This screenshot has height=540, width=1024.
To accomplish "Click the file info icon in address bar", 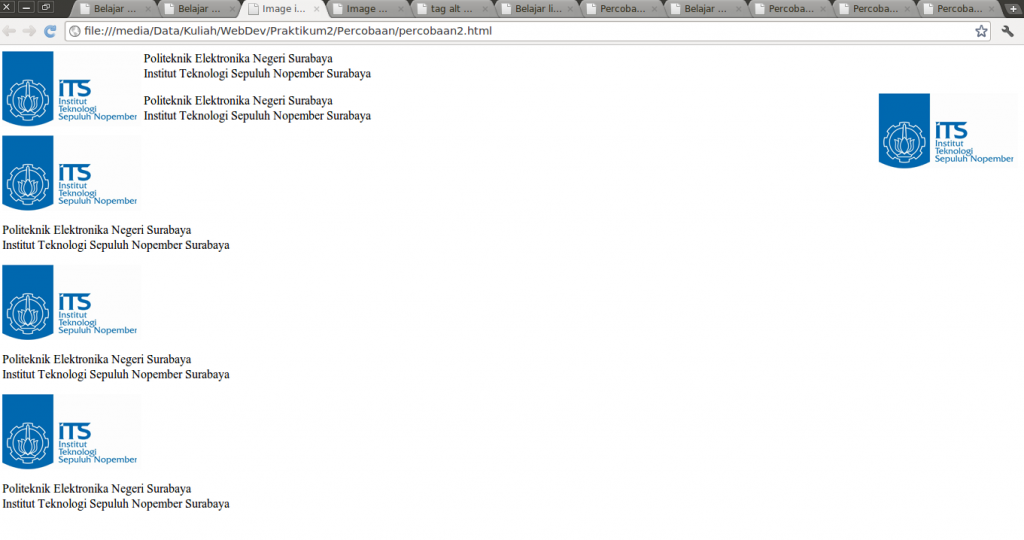I will pos(75,31).
